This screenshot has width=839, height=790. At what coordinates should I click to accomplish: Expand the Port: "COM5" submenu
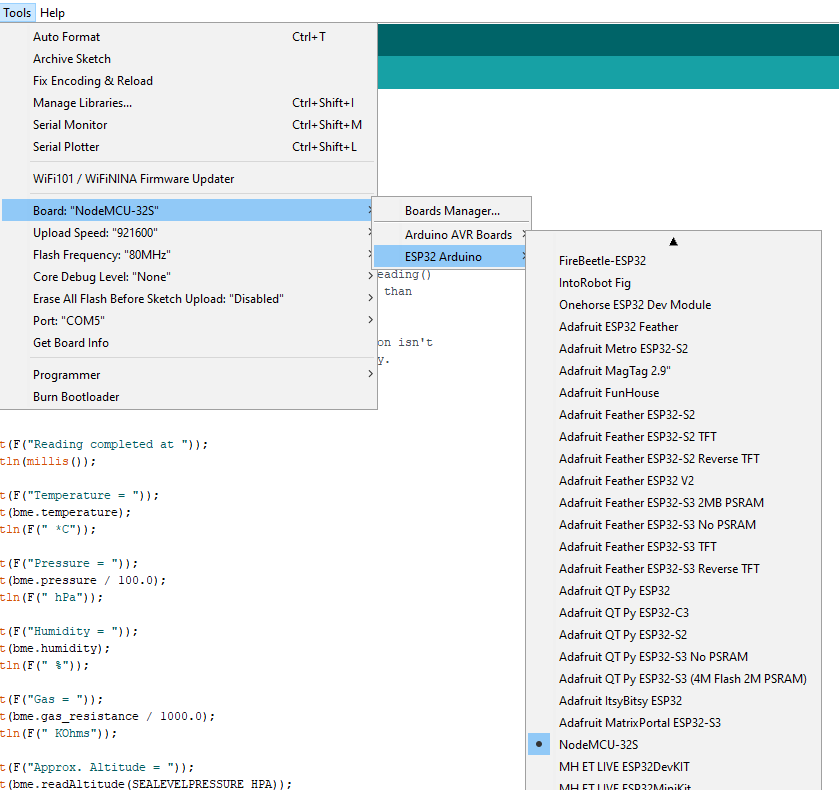click(x=188, y=321)
